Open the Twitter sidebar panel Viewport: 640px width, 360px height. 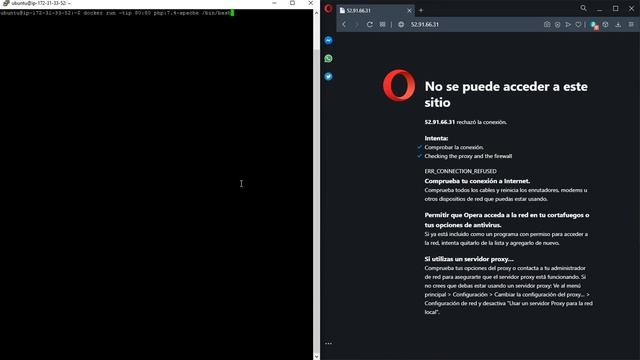click(x=328, y=76)
